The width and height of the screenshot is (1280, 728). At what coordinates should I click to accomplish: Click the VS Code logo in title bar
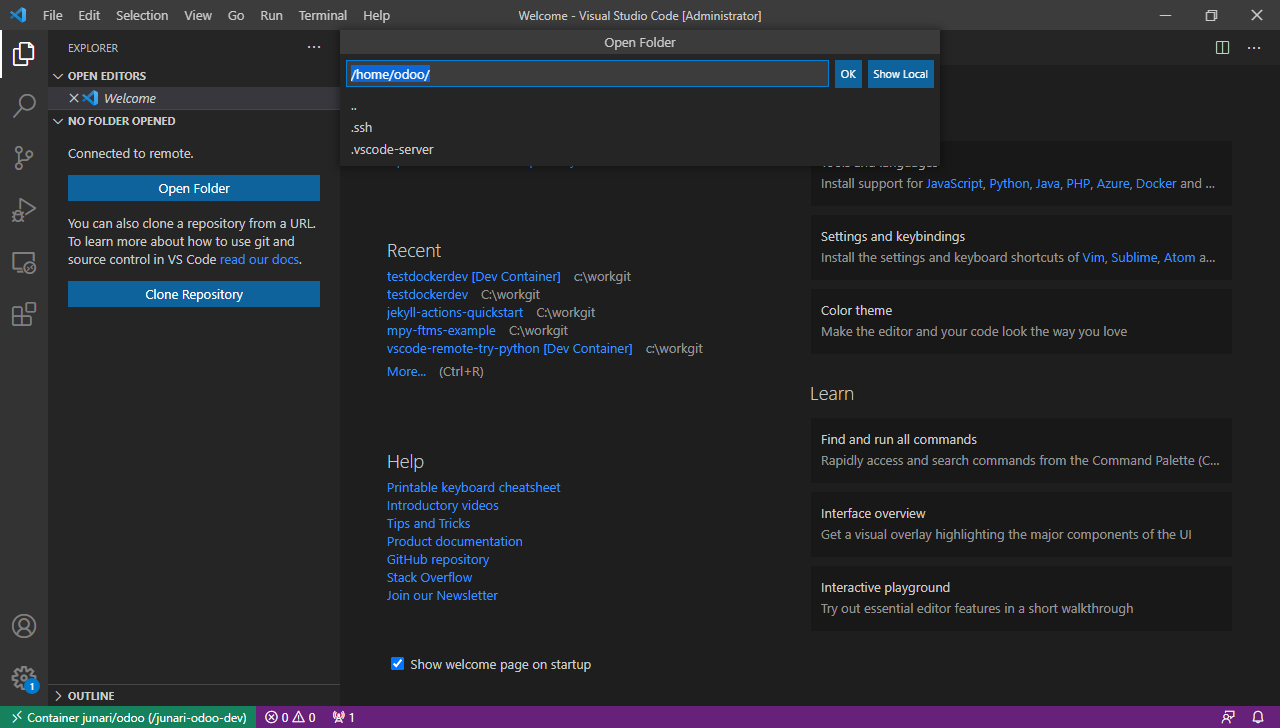coord(17,15)
